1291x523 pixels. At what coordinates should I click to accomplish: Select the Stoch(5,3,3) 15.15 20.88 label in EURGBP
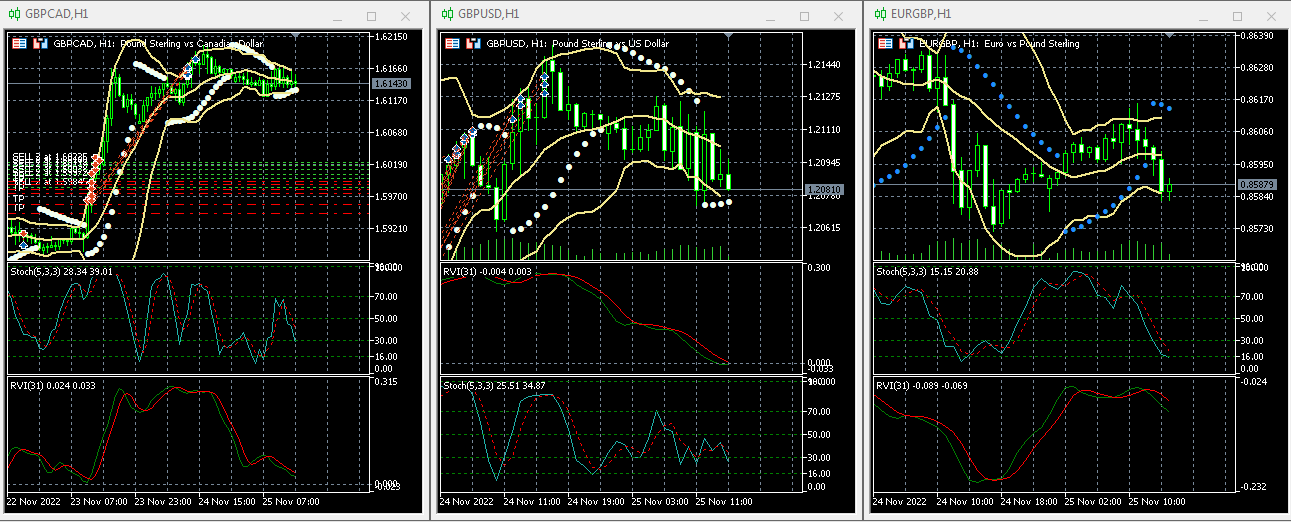tap(928, 271)
